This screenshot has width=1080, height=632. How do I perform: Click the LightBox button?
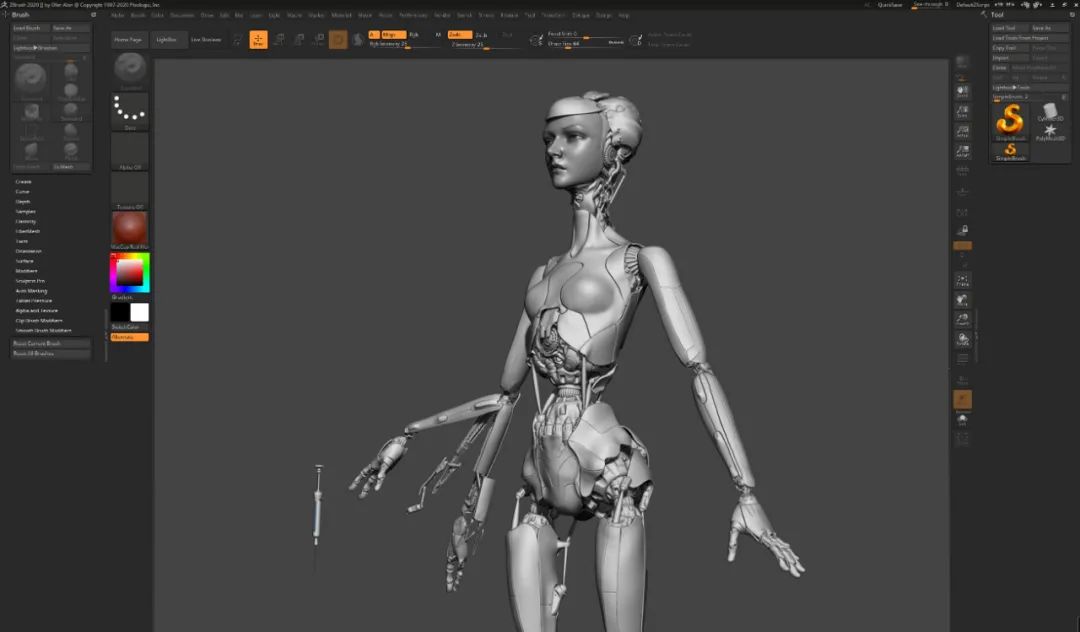(x=166, y=40)
